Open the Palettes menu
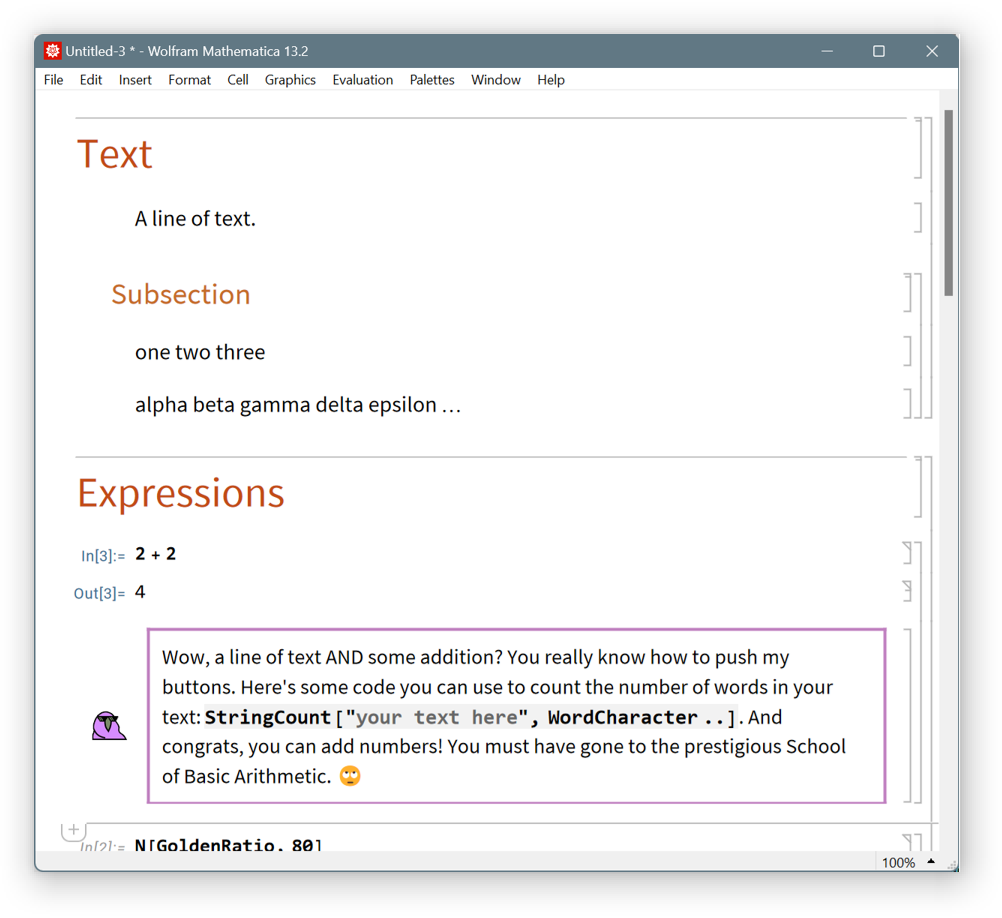This screenshot has height=918, width=1002. coord(432,80)
